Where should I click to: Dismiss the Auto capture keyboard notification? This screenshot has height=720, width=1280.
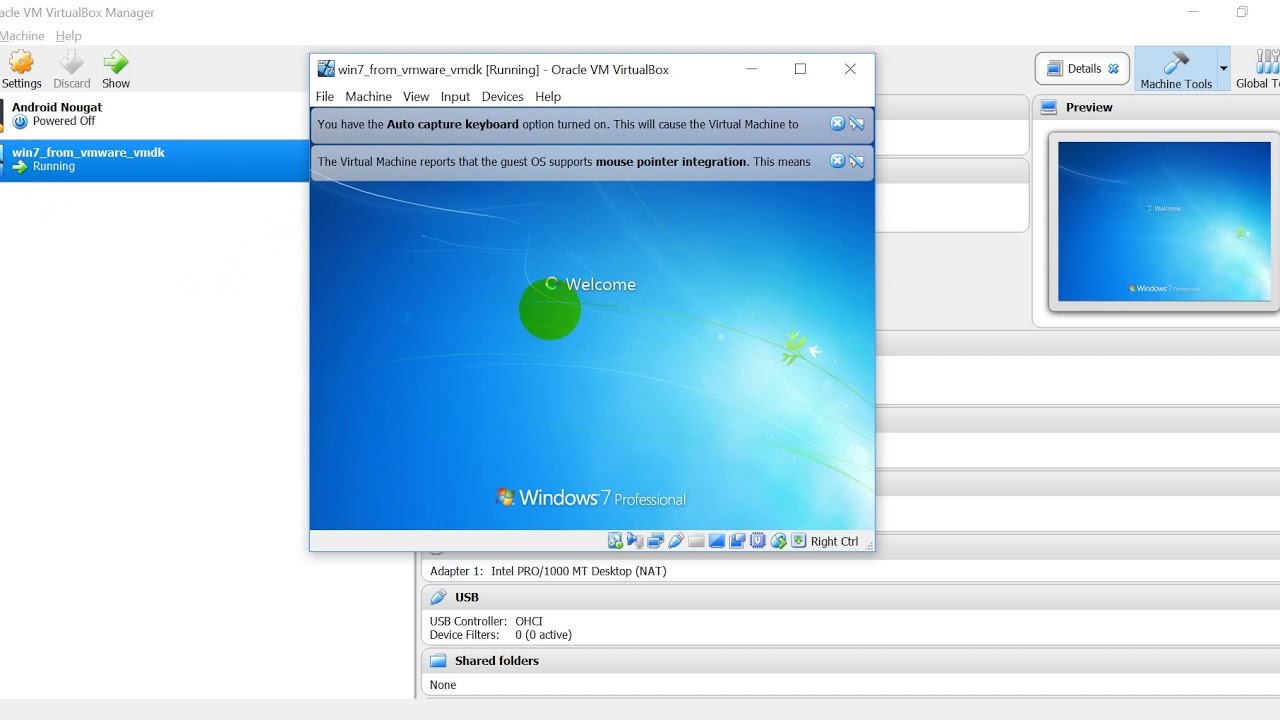(838, 124)
